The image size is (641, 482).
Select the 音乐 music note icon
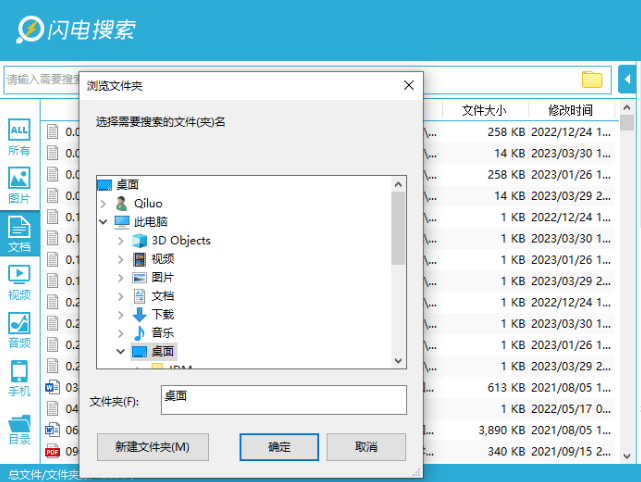coord(139,333)
